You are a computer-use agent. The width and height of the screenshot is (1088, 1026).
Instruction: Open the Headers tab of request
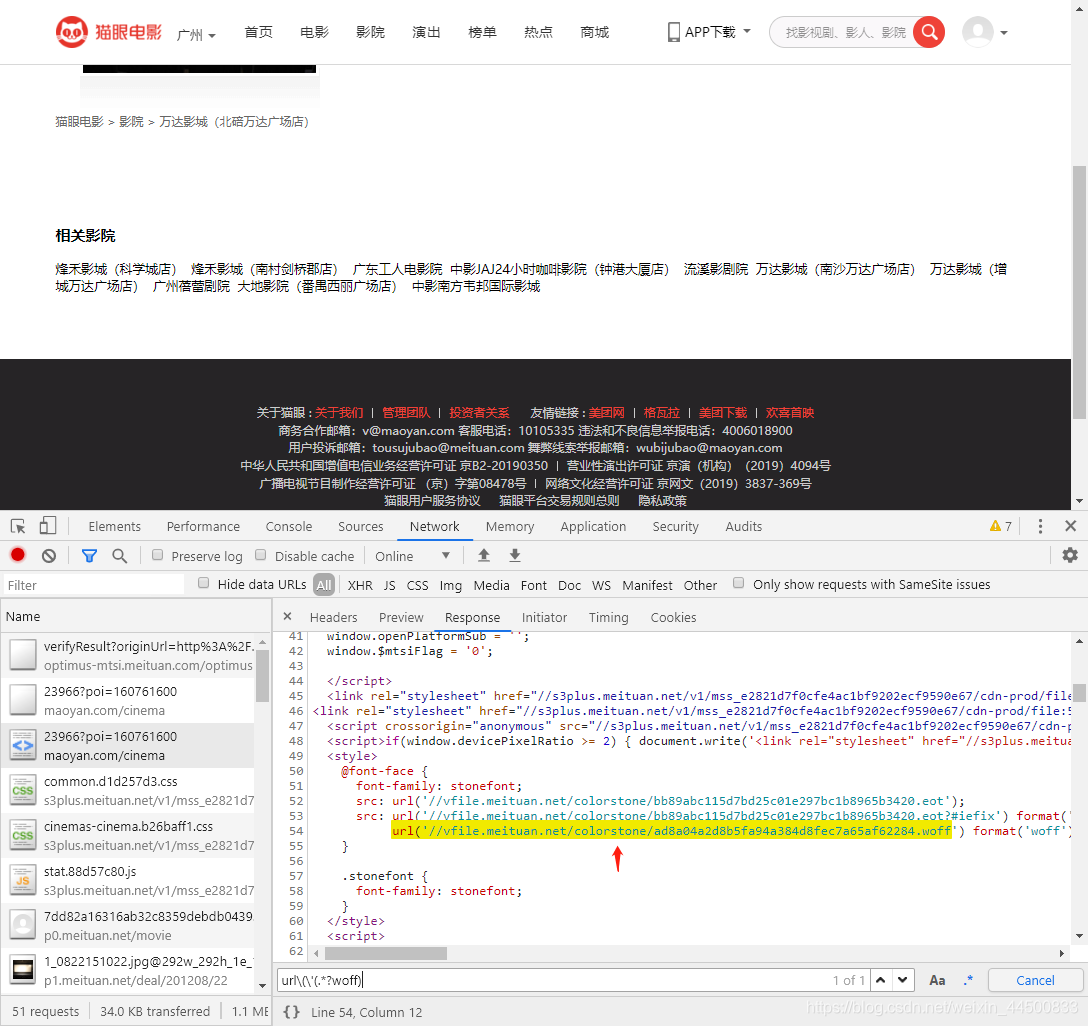(x=334, y=617)
